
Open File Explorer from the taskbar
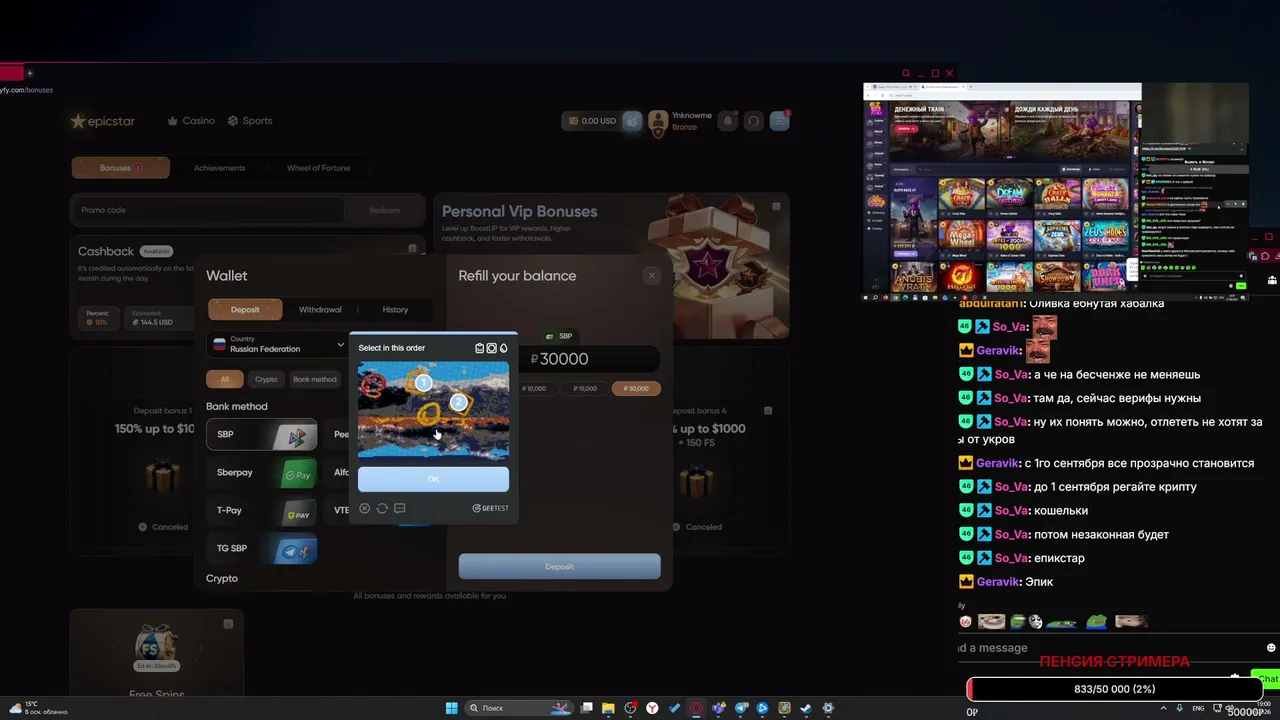pos(608,708)
